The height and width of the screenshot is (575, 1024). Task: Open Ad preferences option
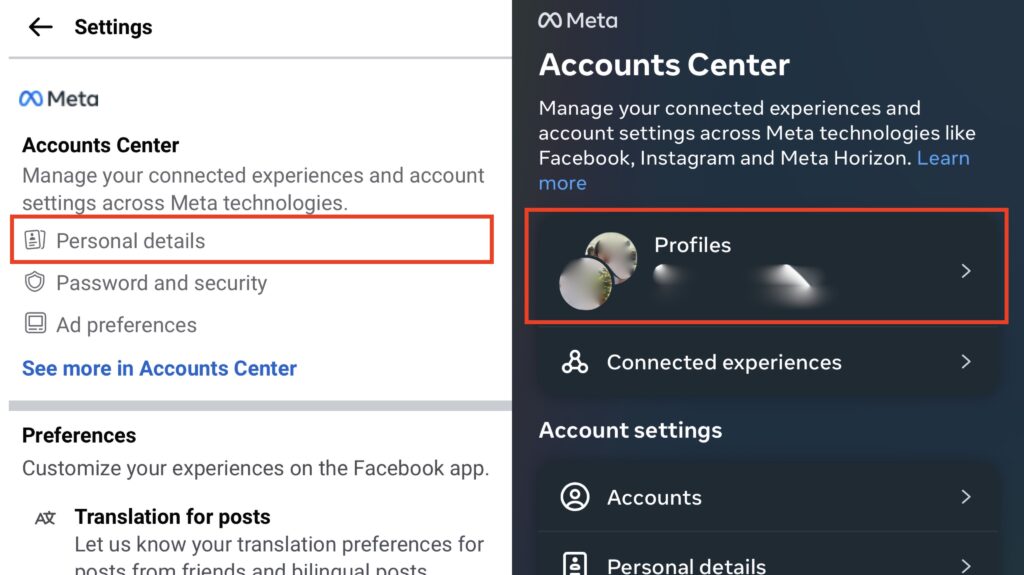point(126,325)
